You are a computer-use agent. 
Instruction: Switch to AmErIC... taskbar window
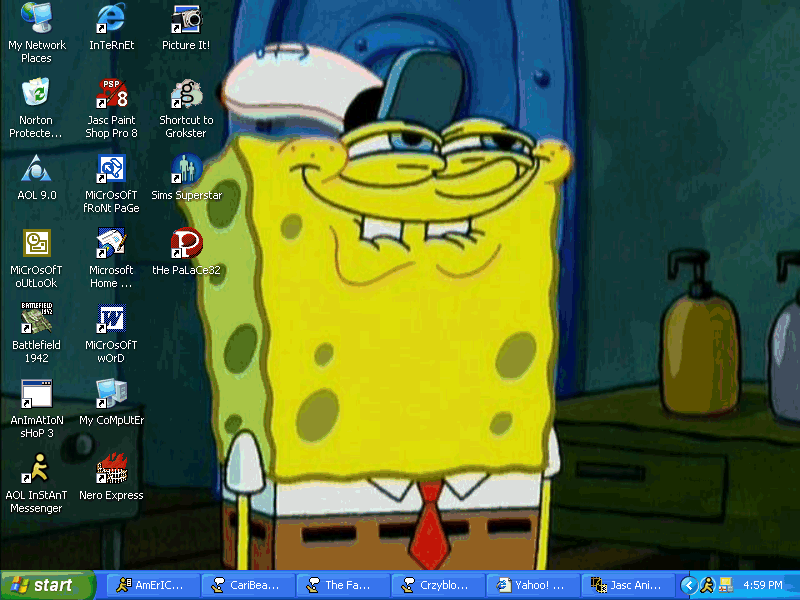[x=153, y=585]
